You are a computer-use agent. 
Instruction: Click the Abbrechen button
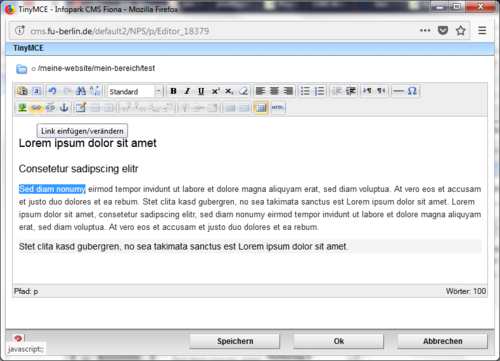[442, 341]
